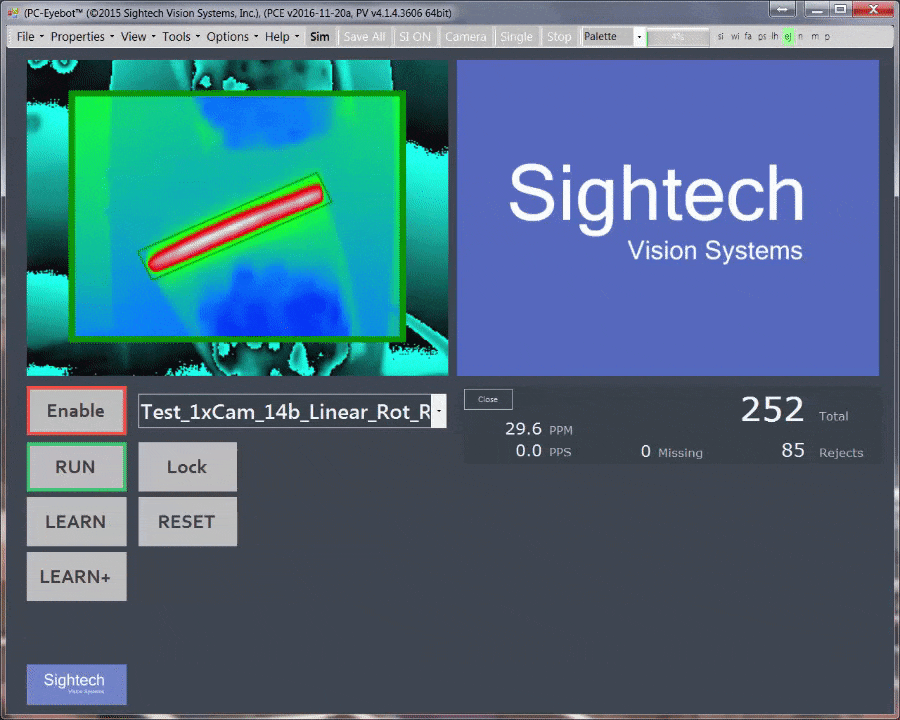Toggle the Enable button
This screenshot has height=720, width=900.
click(76, 411)
